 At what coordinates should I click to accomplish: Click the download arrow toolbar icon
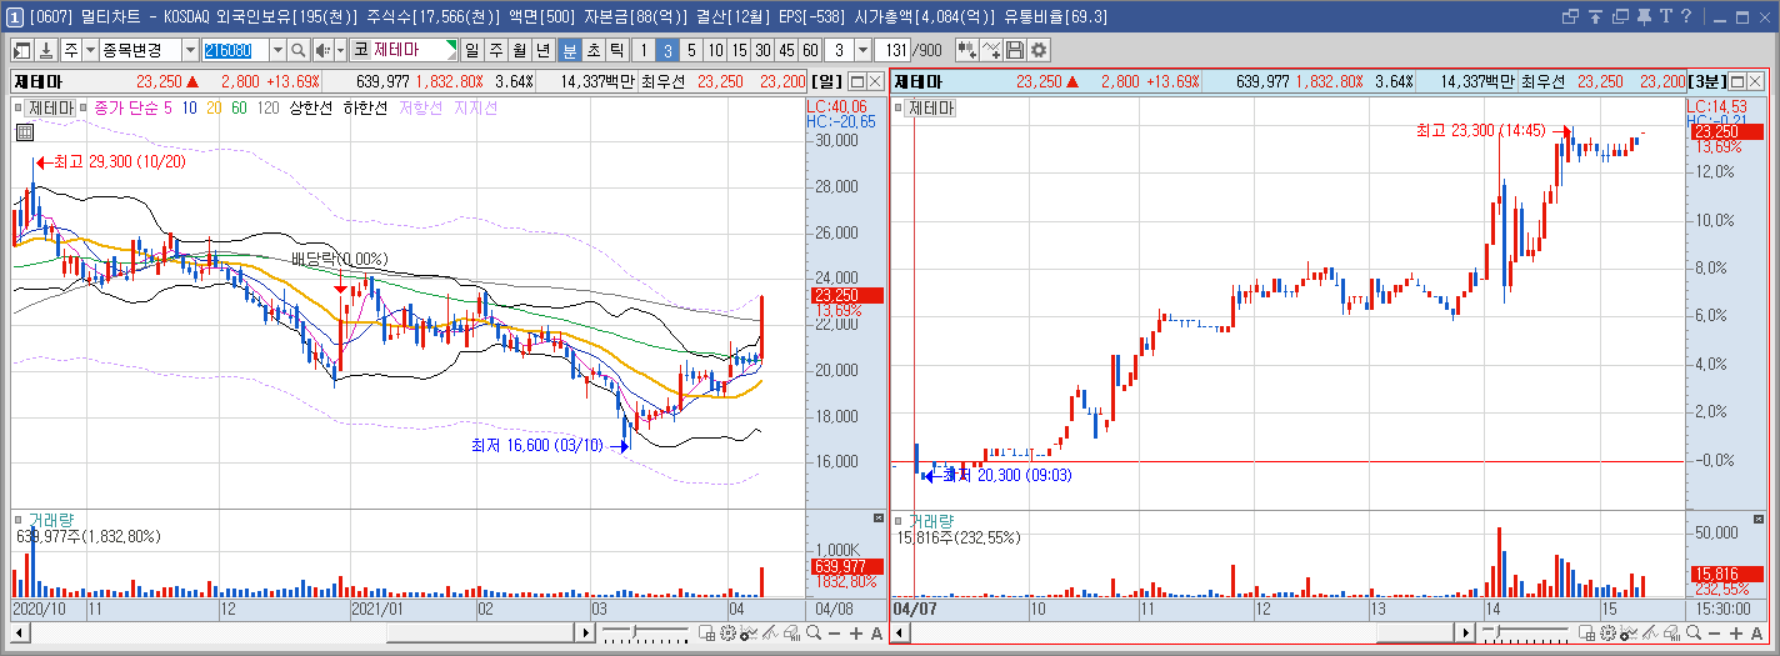point(46,50)
